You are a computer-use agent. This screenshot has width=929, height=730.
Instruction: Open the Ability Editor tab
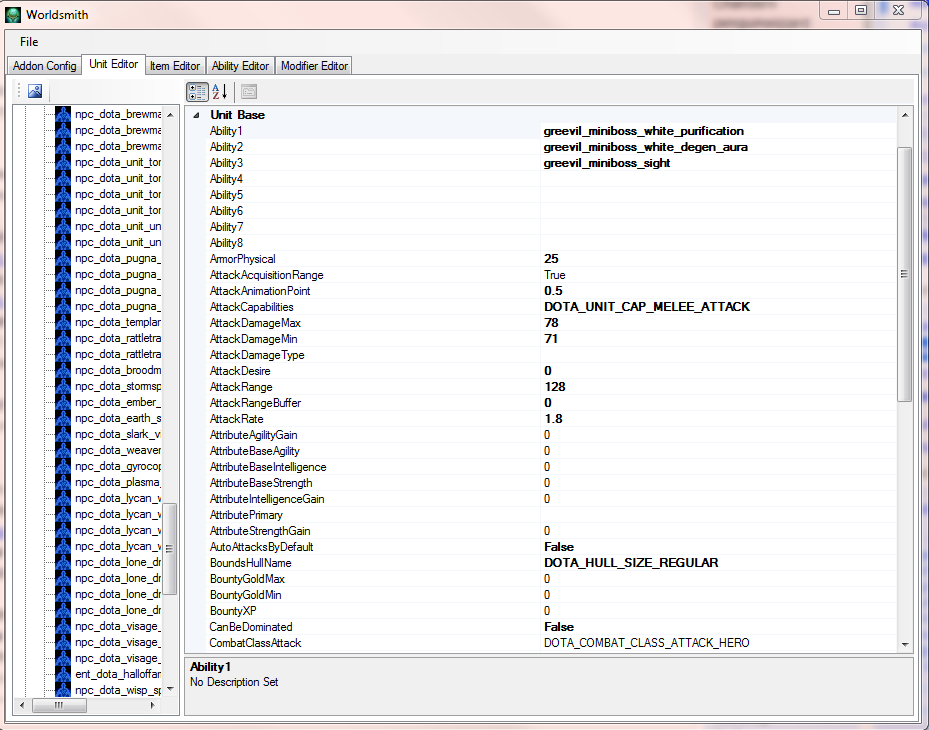coord(240,66)
